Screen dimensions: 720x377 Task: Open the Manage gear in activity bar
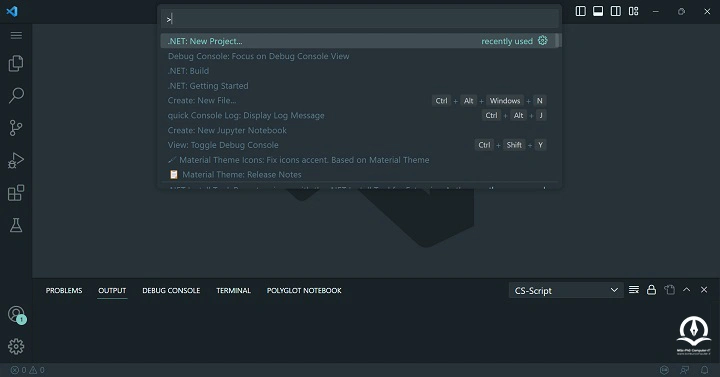[x=16, y=346]
